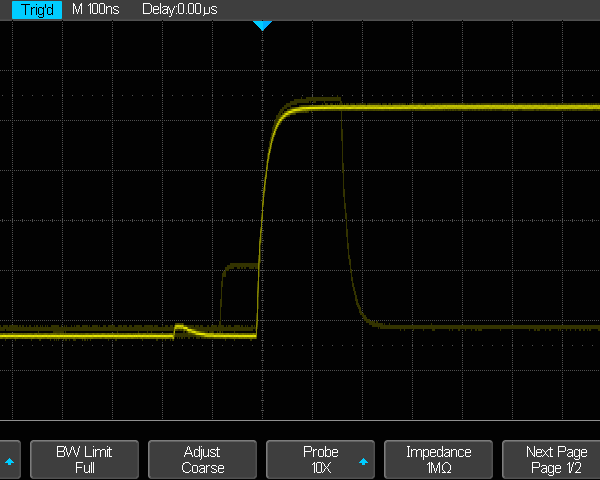Toggle the BW Limit Full setting

[84, 460]
